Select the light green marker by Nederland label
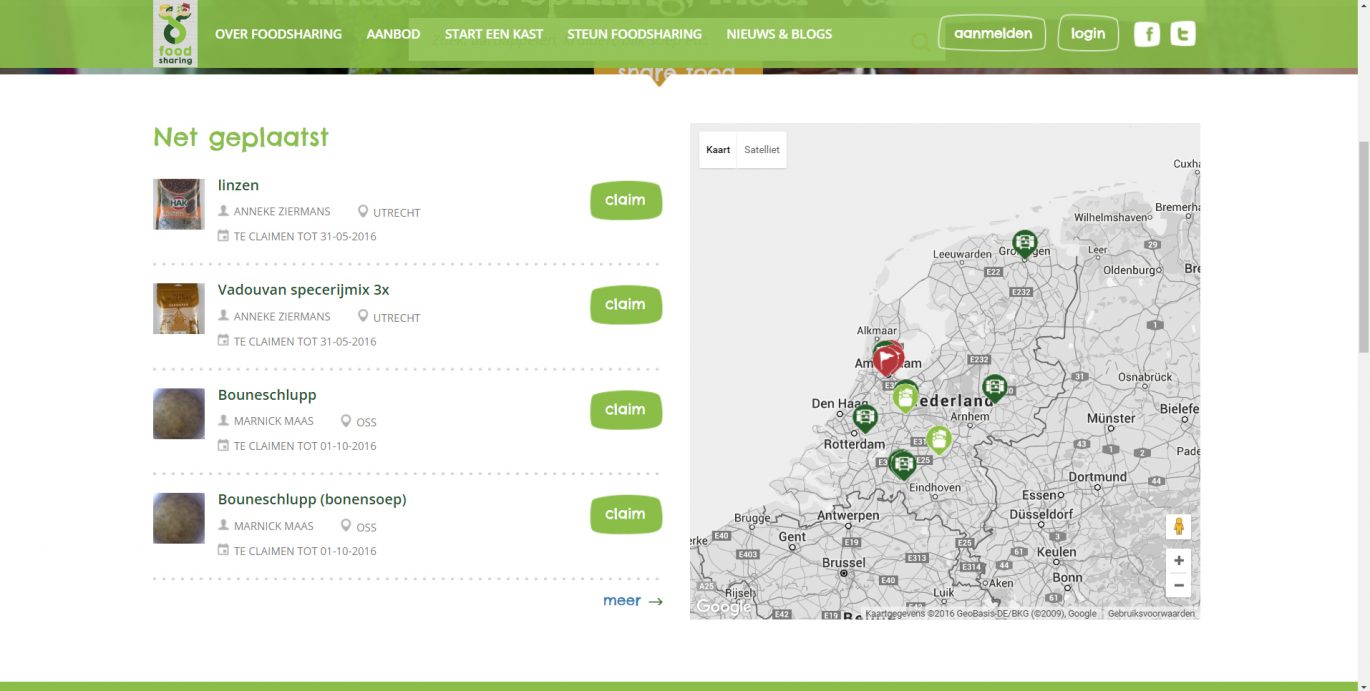The image size is (1370, 691). pos(906,397)
